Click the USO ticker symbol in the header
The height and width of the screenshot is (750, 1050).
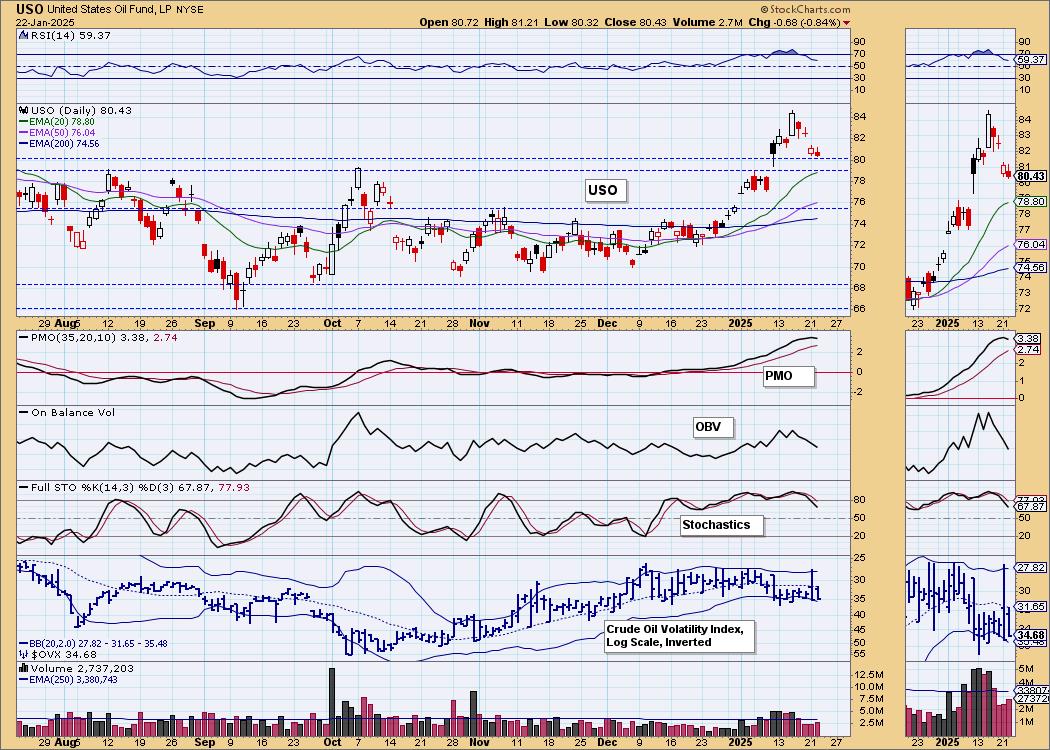pos(31,9)
